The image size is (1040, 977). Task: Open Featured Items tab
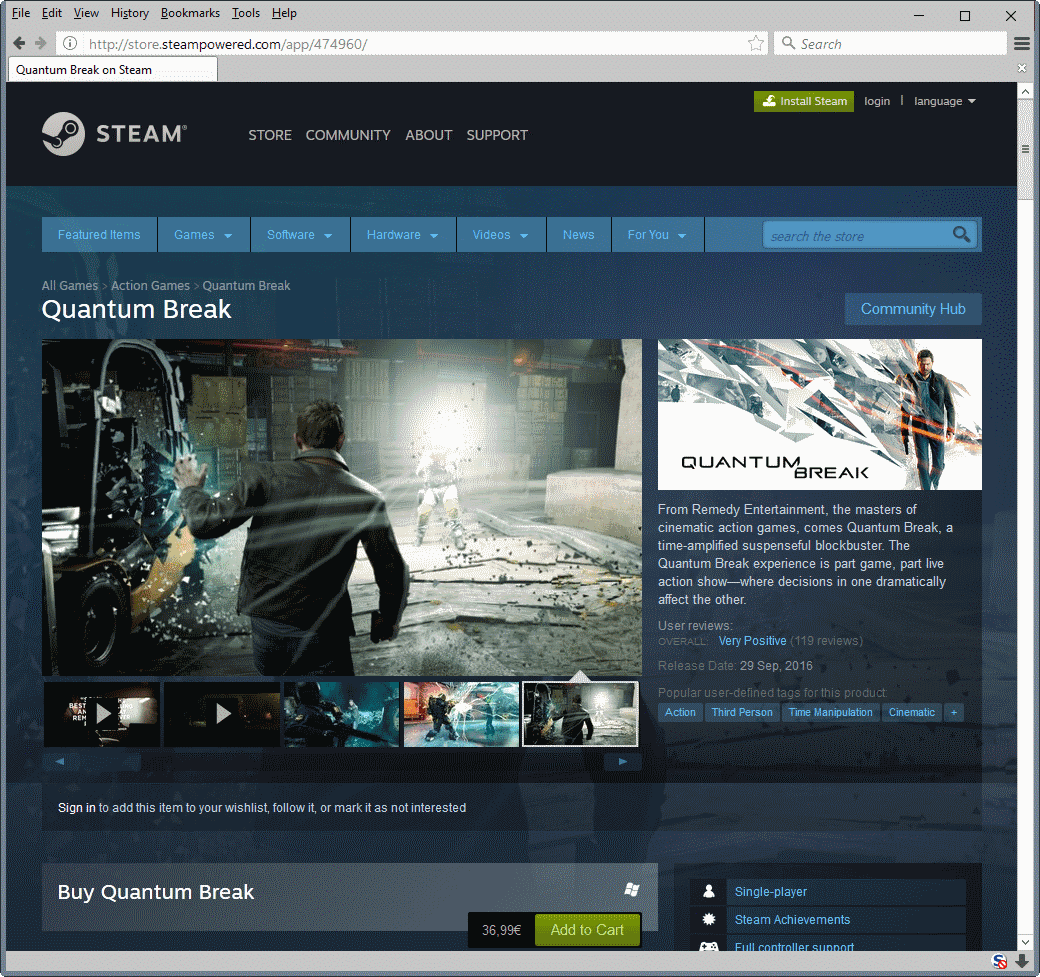(99, 235)
